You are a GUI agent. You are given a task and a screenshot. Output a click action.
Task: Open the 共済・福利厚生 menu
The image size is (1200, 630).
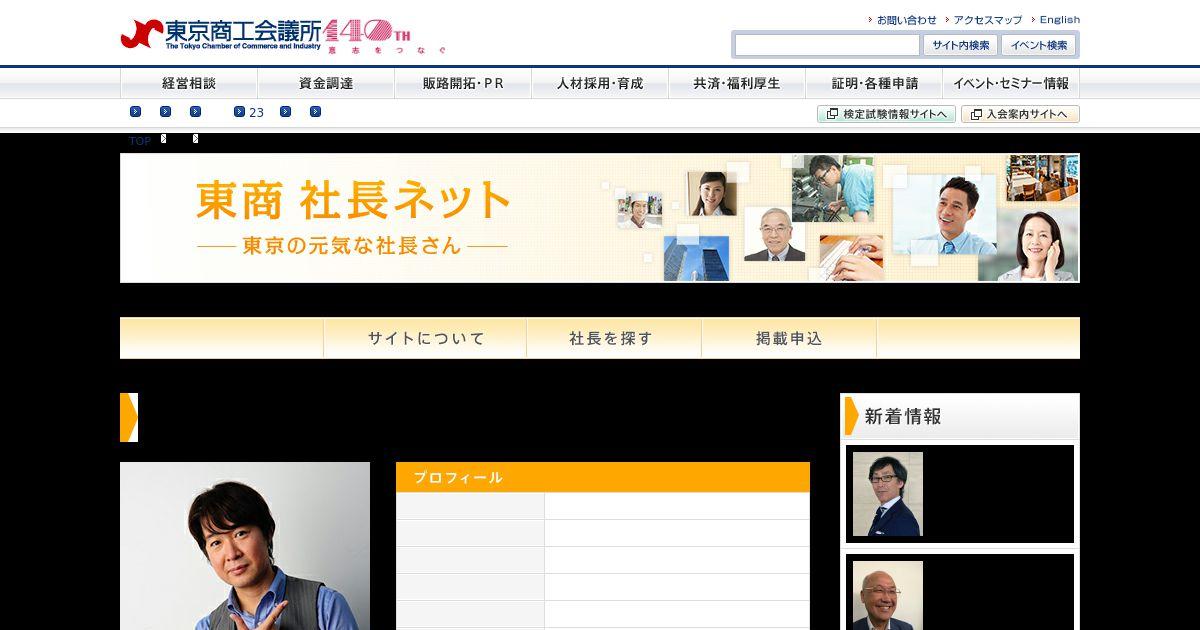click(737, 83)
